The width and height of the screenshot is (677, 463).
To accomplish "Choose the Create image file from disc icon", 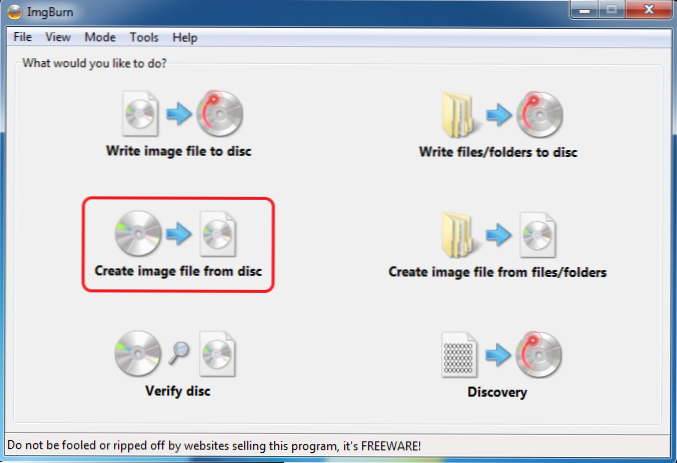I will (x=175, y=234).
